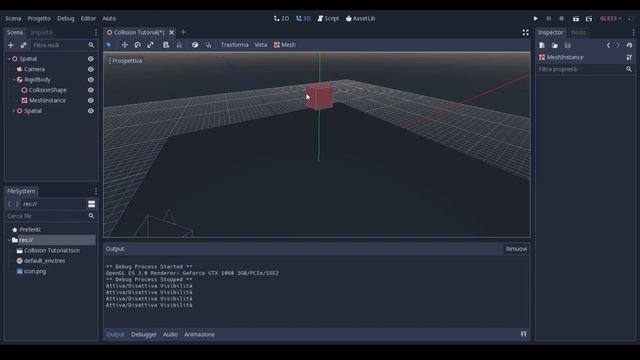Toggle FileSystem split view mode icon
The width and height of the screenshot is (640, 360).
91,204
